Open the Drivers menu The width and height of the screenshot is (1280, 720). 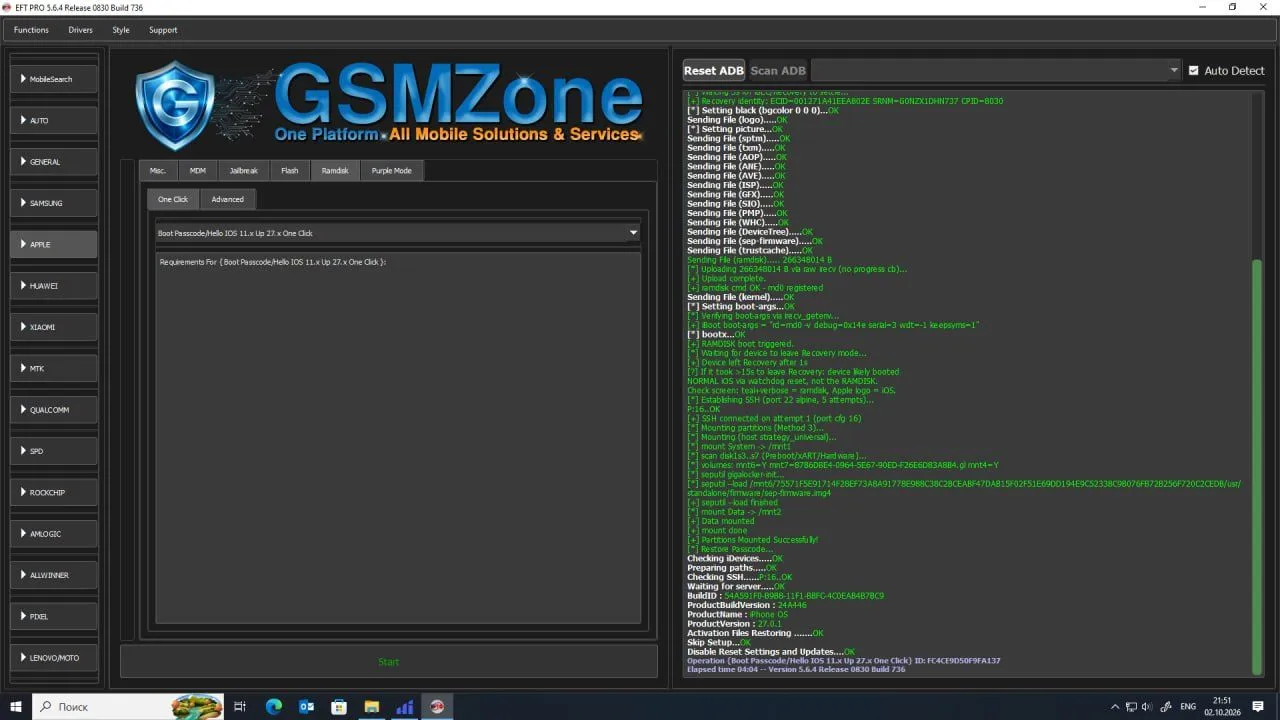pos(80,30)
